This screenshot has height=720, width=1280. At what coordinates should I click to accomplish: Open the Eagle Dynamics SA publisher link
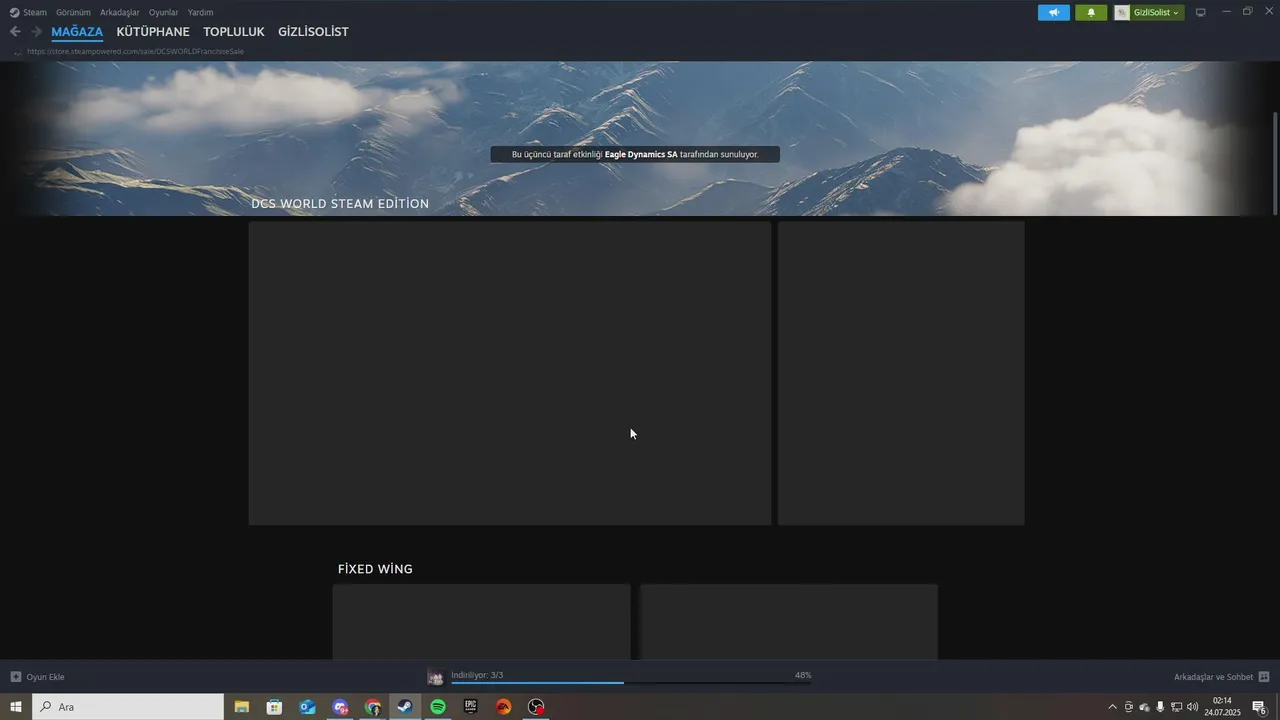tap(641, 155)
